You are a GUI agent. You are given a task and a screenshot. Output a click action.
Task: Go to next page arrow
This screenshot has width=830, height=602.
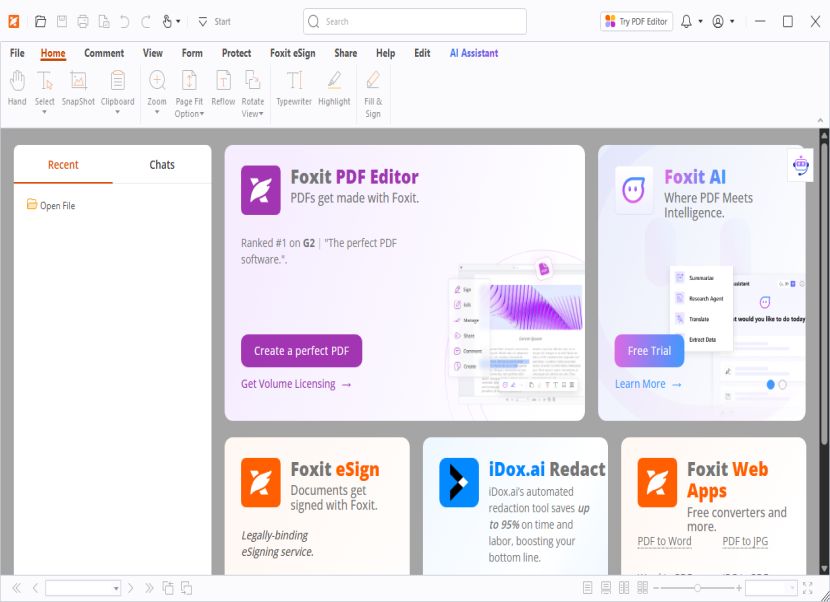pyautogui.click(x=130, y=588)
